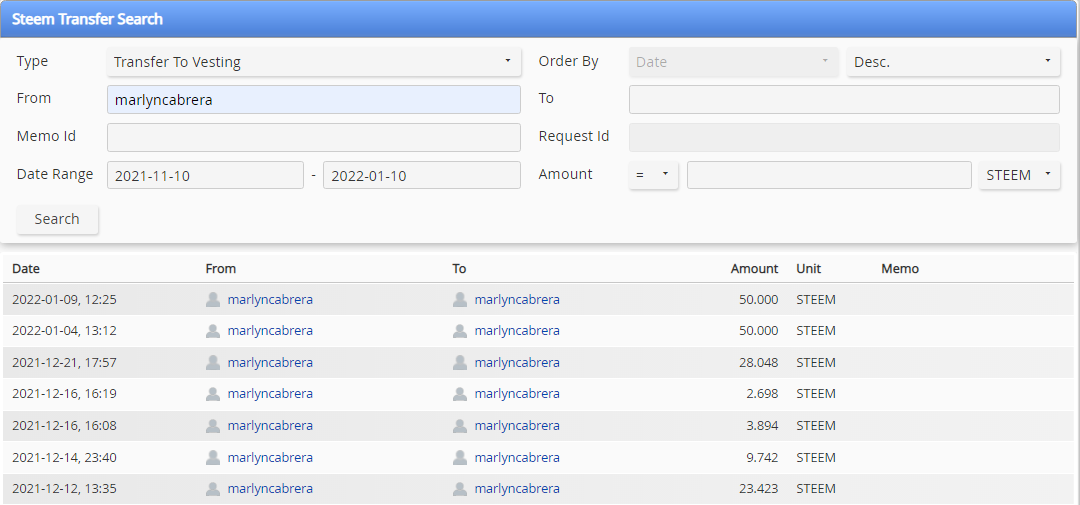Click the start date field 2021-11-10

coord(205,175)
